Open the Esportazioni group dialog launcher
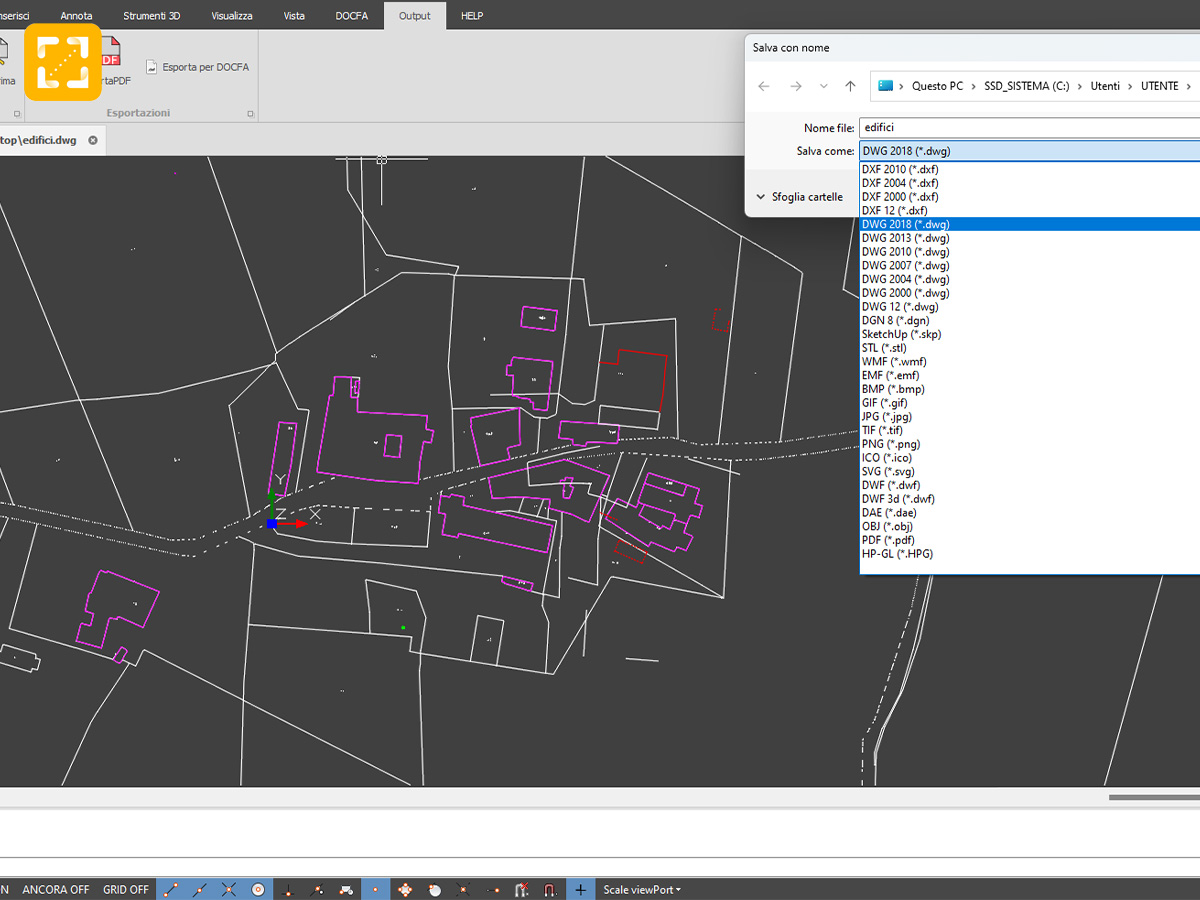Screen dimensions: 1200x900 (250, 114)
